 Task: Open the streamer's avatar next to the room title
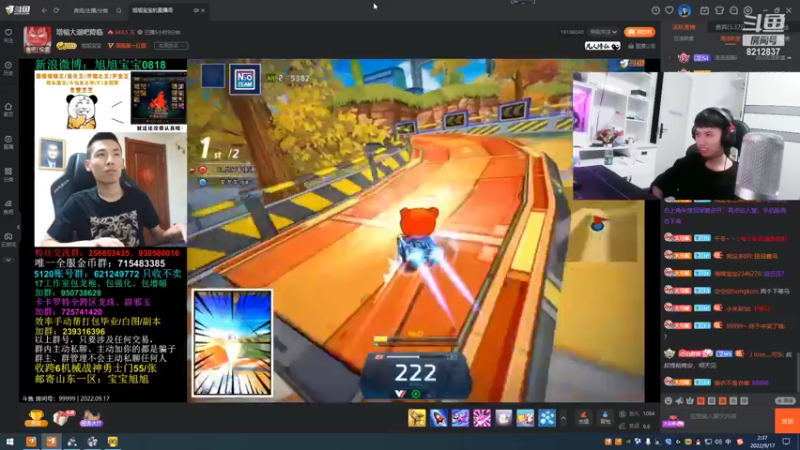tap(37, 40)
